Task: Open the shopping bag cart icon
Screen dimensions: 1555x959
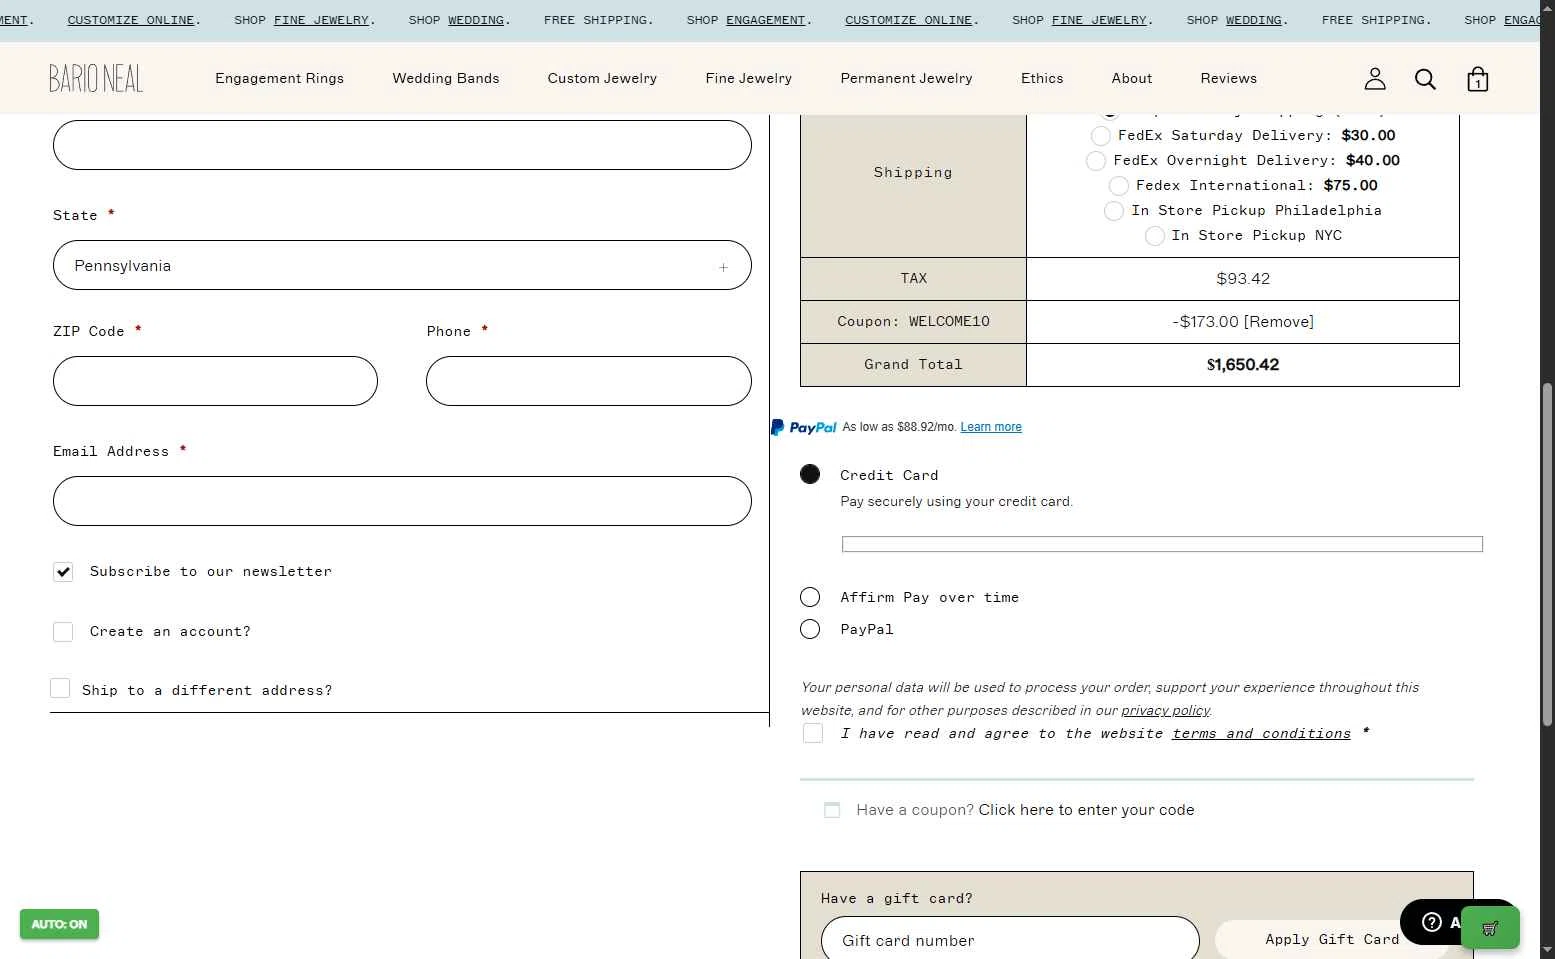Action: tap(1477, 79)
